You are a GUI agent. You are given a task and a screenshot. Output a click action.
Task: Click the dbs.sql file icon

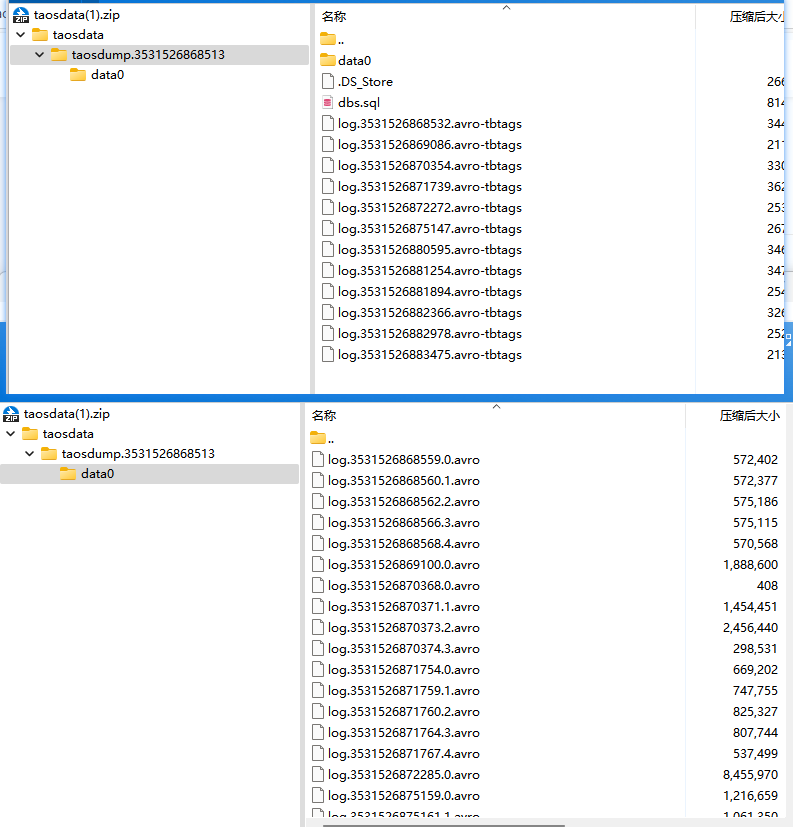[x=327, y=103]
